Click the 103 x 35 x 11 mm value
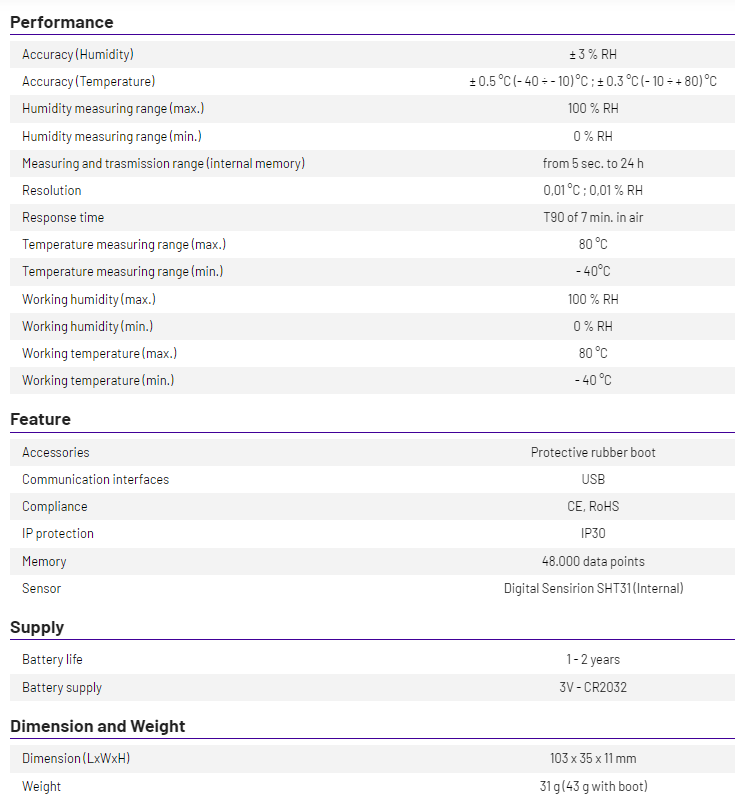Image resolution: width=735 pixels, height=809 pixels. tap(593, 759)
